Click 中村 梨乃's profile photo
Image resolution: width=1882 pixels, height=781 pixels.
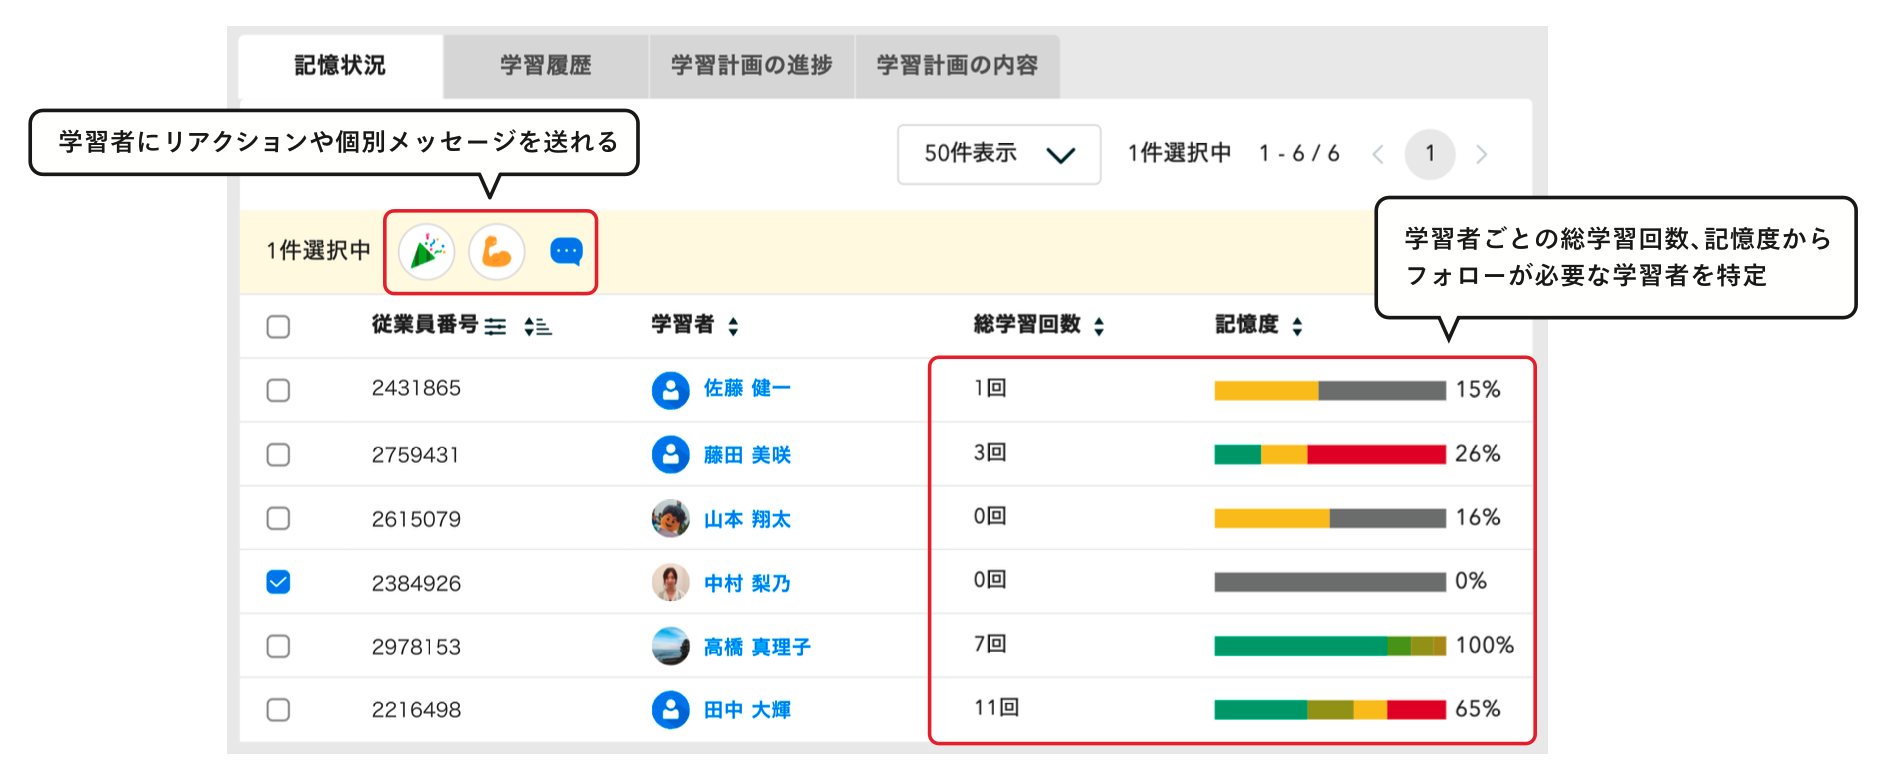[670, 582]
